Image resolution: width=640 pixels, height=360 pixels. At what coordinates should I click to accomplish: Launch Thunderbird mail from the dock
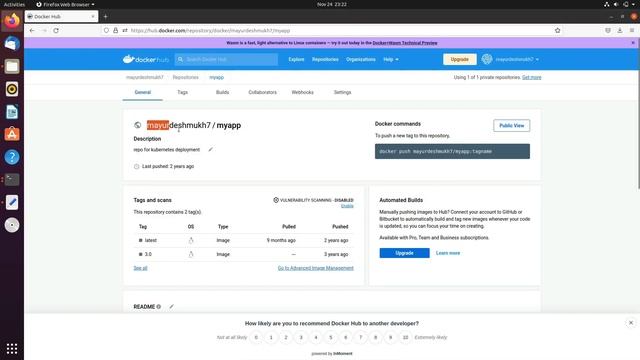click(x=12, y=43)
